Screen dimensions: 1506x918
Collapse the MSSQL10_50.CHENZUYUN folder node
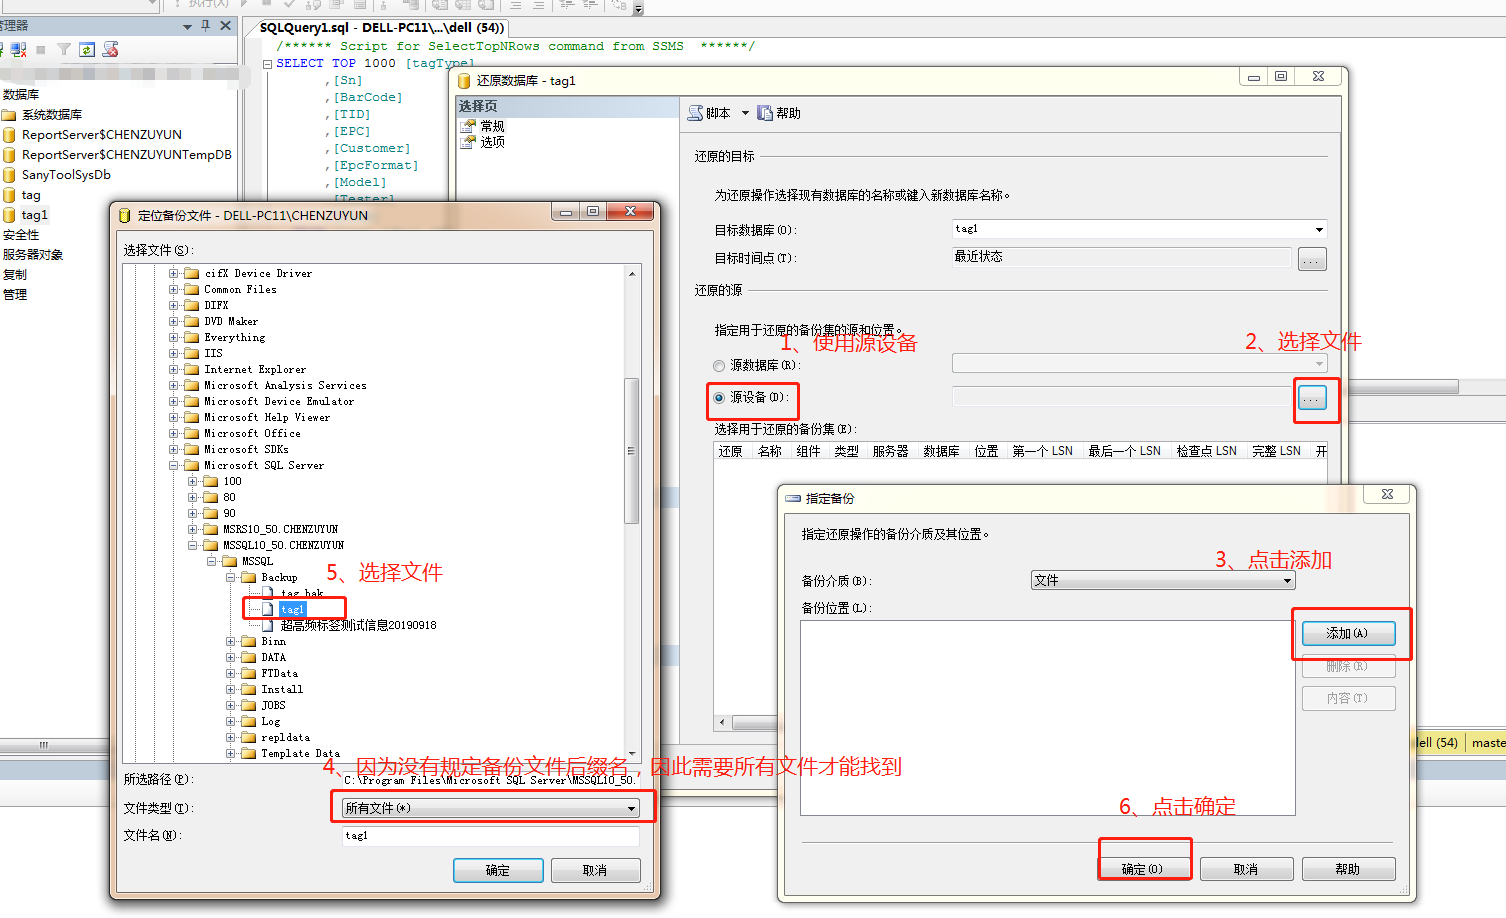coord(193,545)
